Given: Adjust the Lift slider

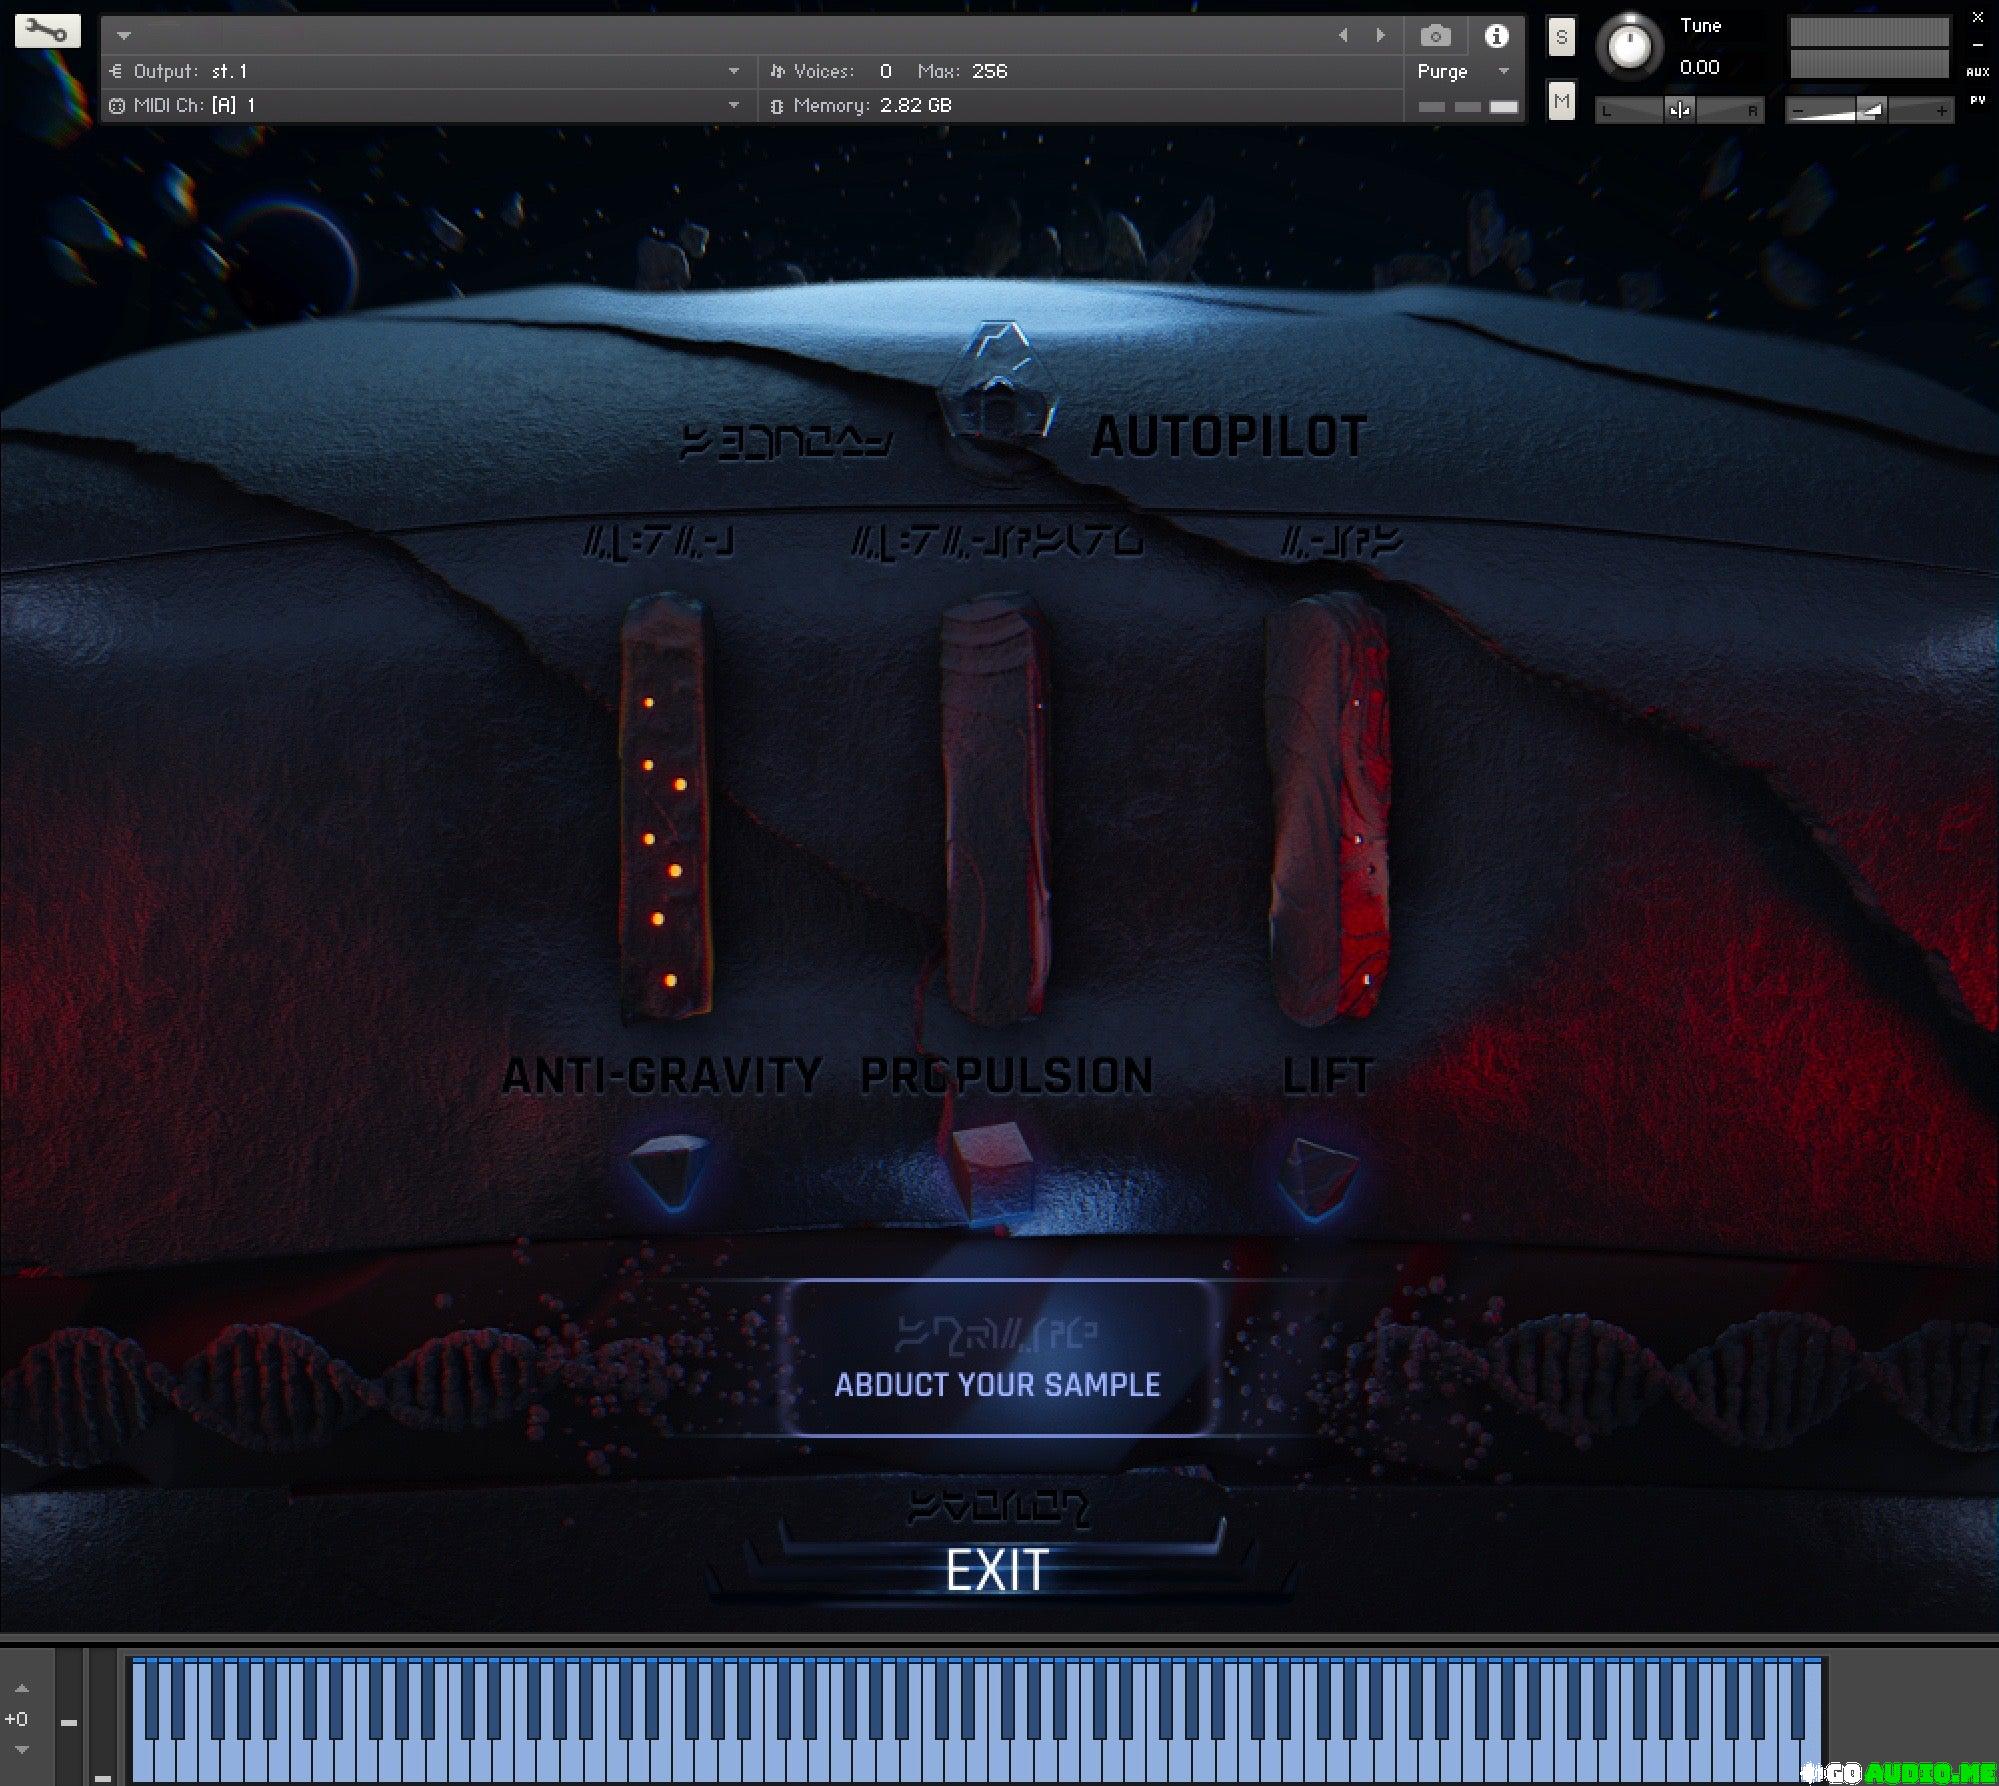Looking at the screenshot, I should 1327,808.
